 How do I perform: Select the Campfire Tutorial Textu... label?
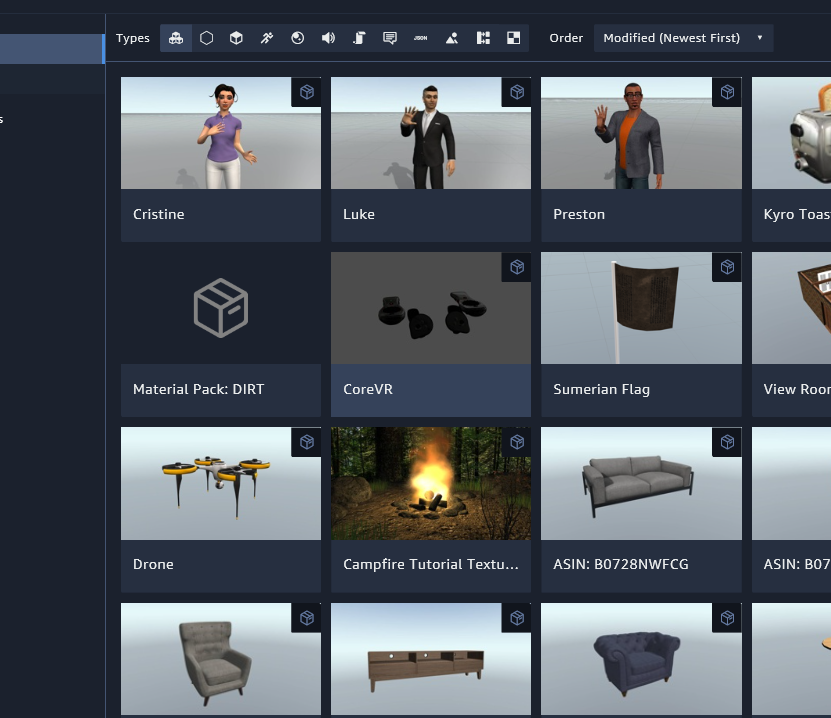pyautogui.click(x=431, y=564)
